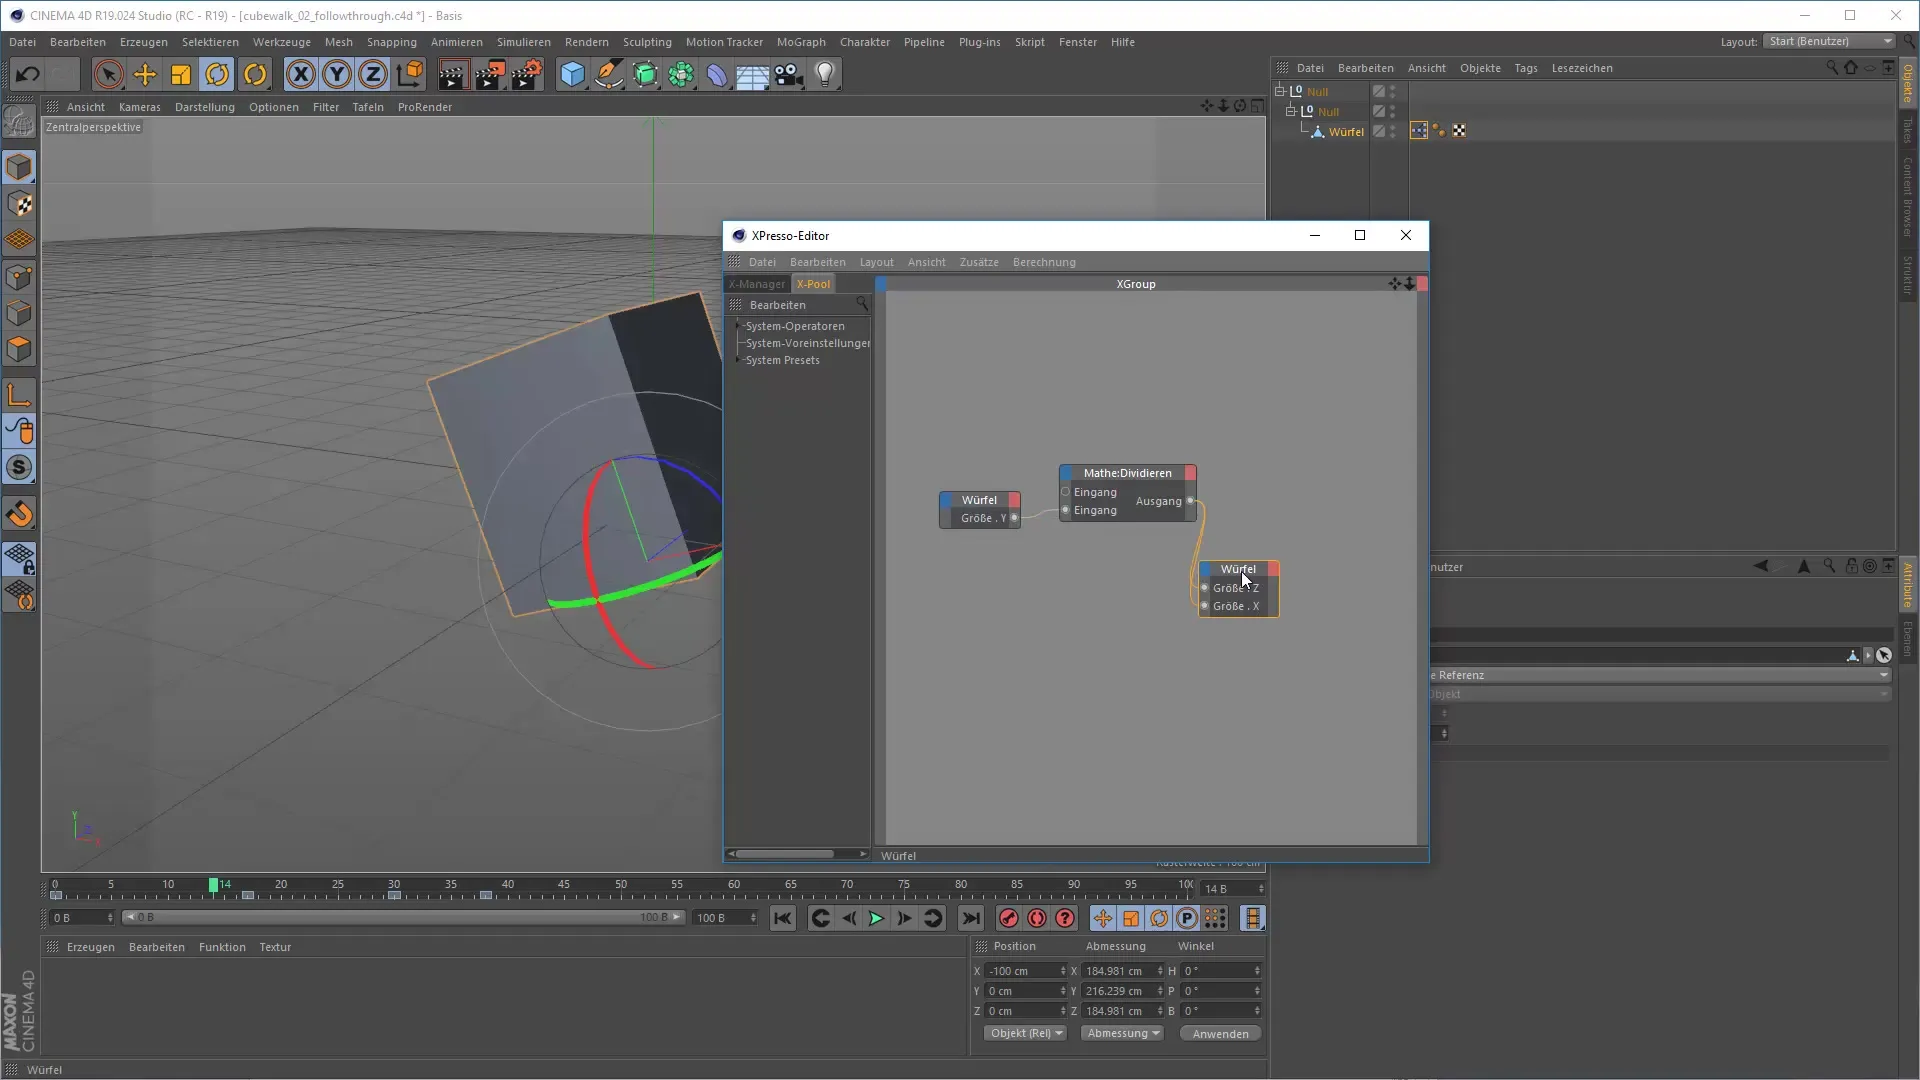Open render settings icon
This screenshot has width=1920, height=1080.
527,74
